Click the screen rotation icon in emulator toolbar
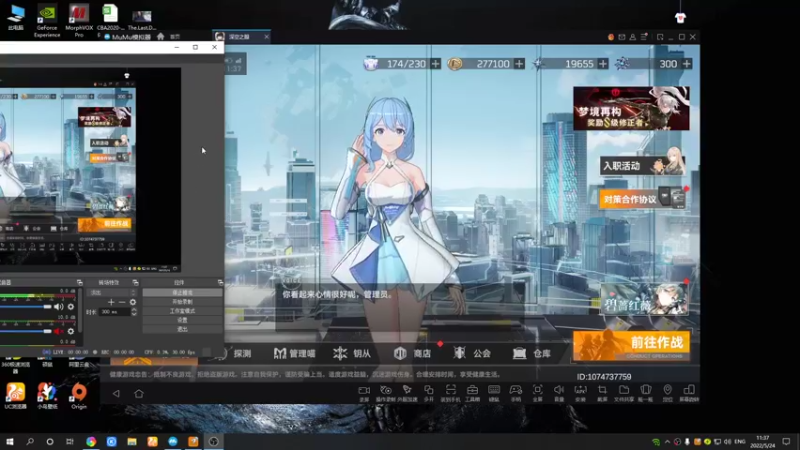This screenshot has height=450, width=800. point(689,390)
